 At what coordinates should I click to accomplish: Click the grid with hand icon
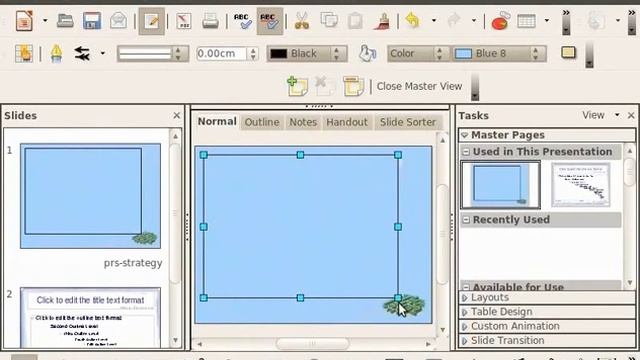click(x=24, y=53)
